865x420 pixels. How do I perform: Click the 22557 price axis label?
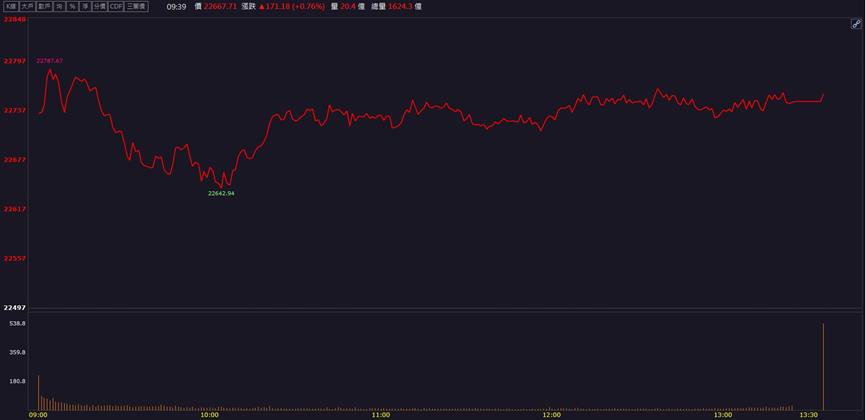pyautogui.click(x=14, y=258)
